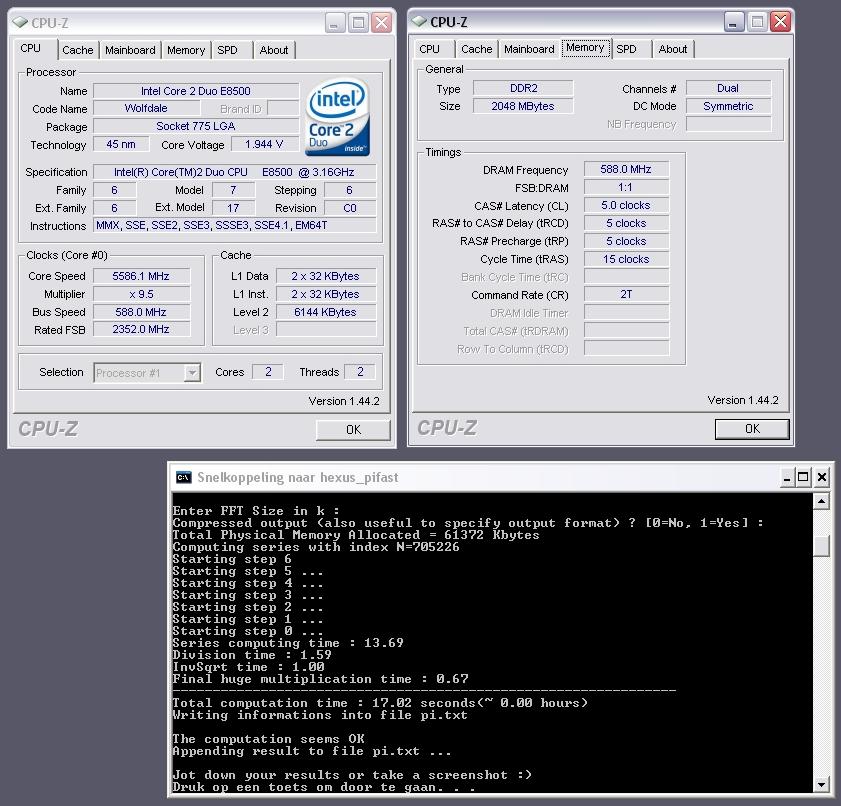
Task: Click the Ext. Model value 17
Action: pos(233,208)
